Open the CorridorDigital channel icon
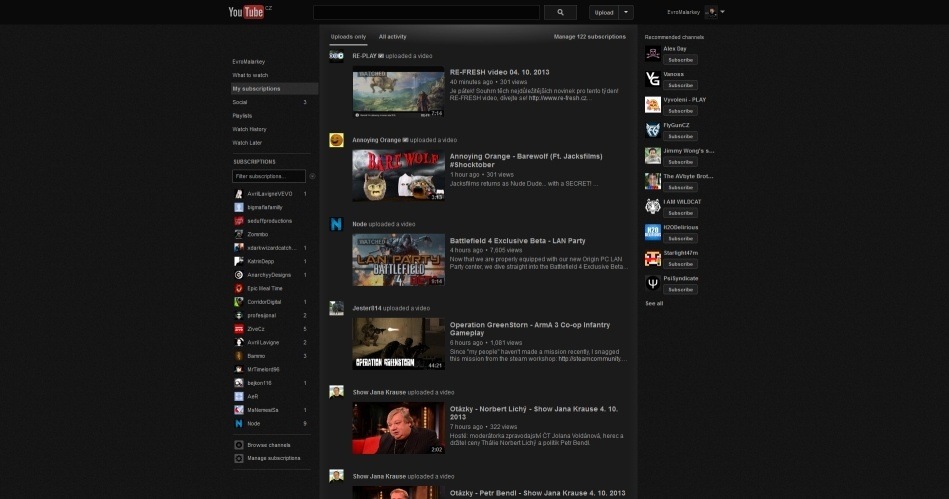This screenshot has width=949, height=499. 238,302
